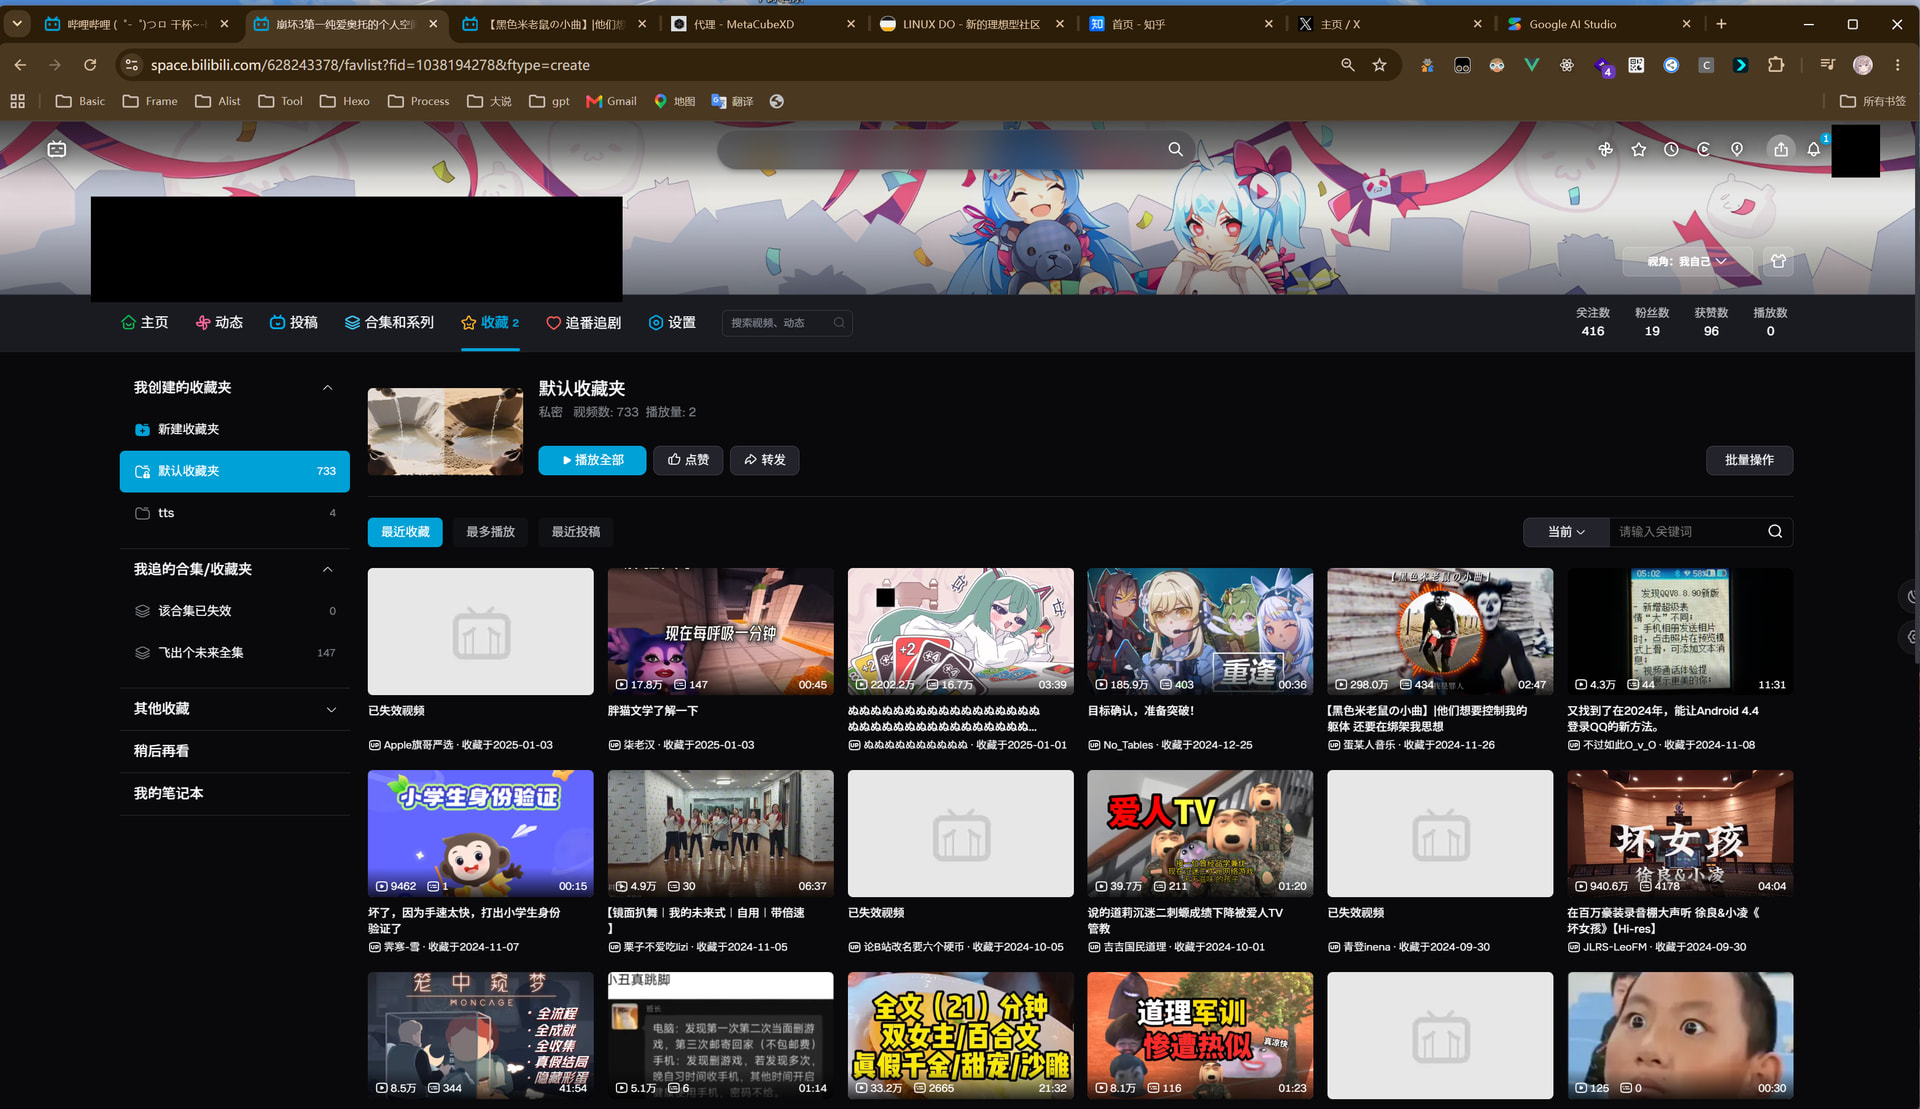Switch to the 主页 profile tab

tap(144, 323)
